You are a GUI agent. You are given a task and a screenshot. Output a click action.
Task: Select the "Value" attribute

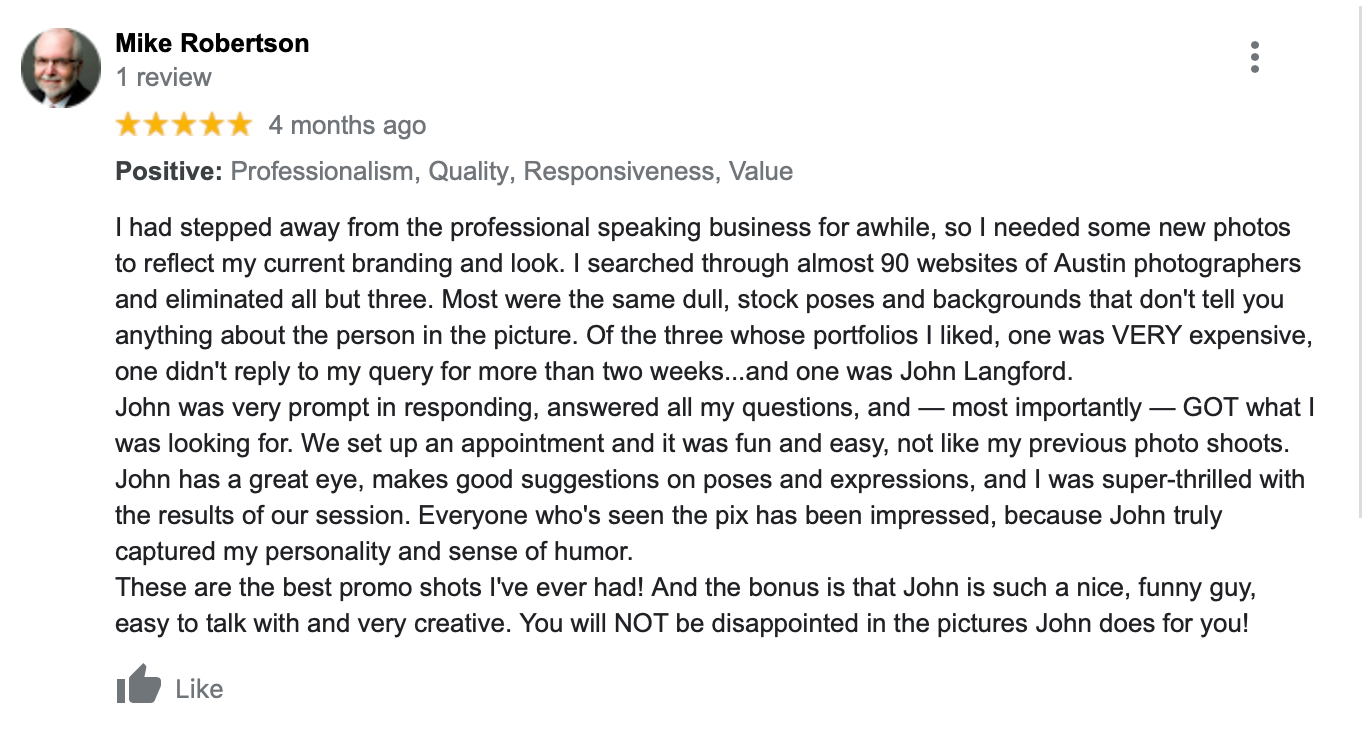tap(760, 172)
